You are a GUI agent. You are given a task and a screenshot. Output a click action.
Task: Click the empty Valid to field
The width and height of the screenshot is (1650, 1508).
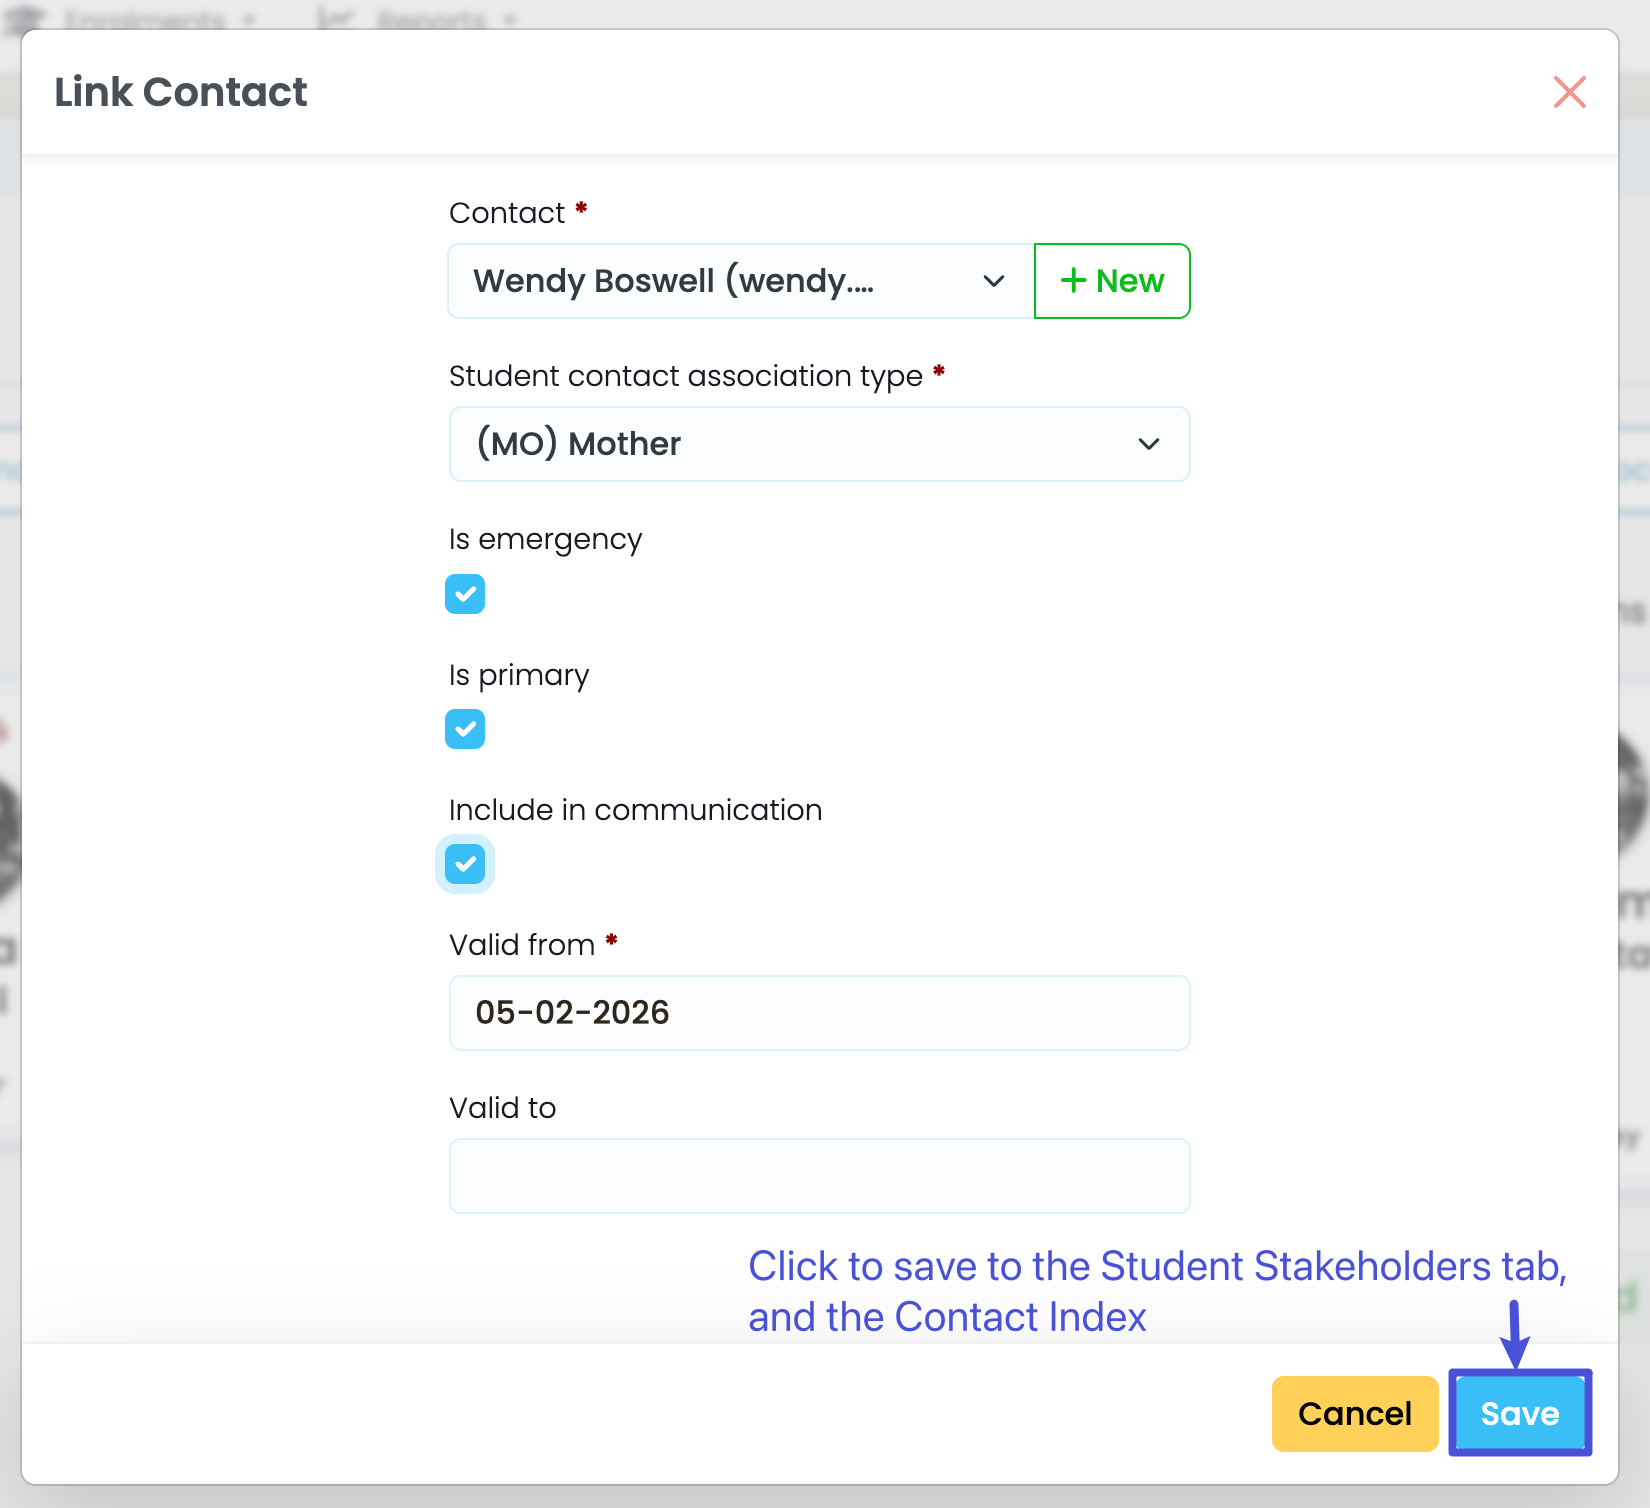tap(819, 1176)
